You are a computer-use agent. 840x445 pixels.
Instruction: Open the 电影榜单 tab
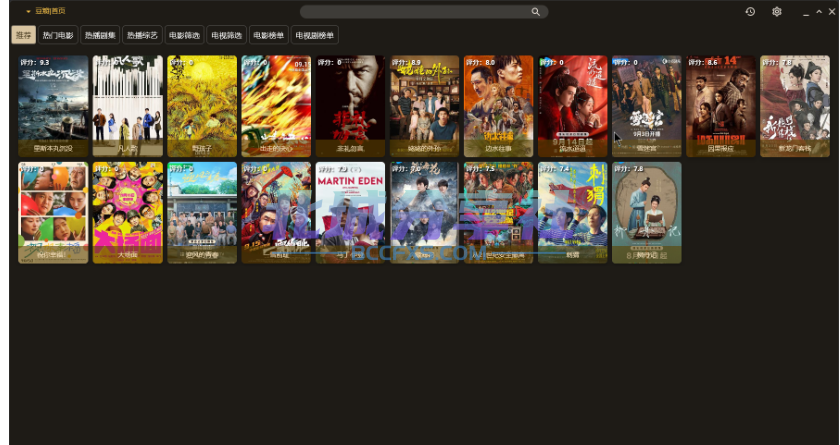coord(268,35)
